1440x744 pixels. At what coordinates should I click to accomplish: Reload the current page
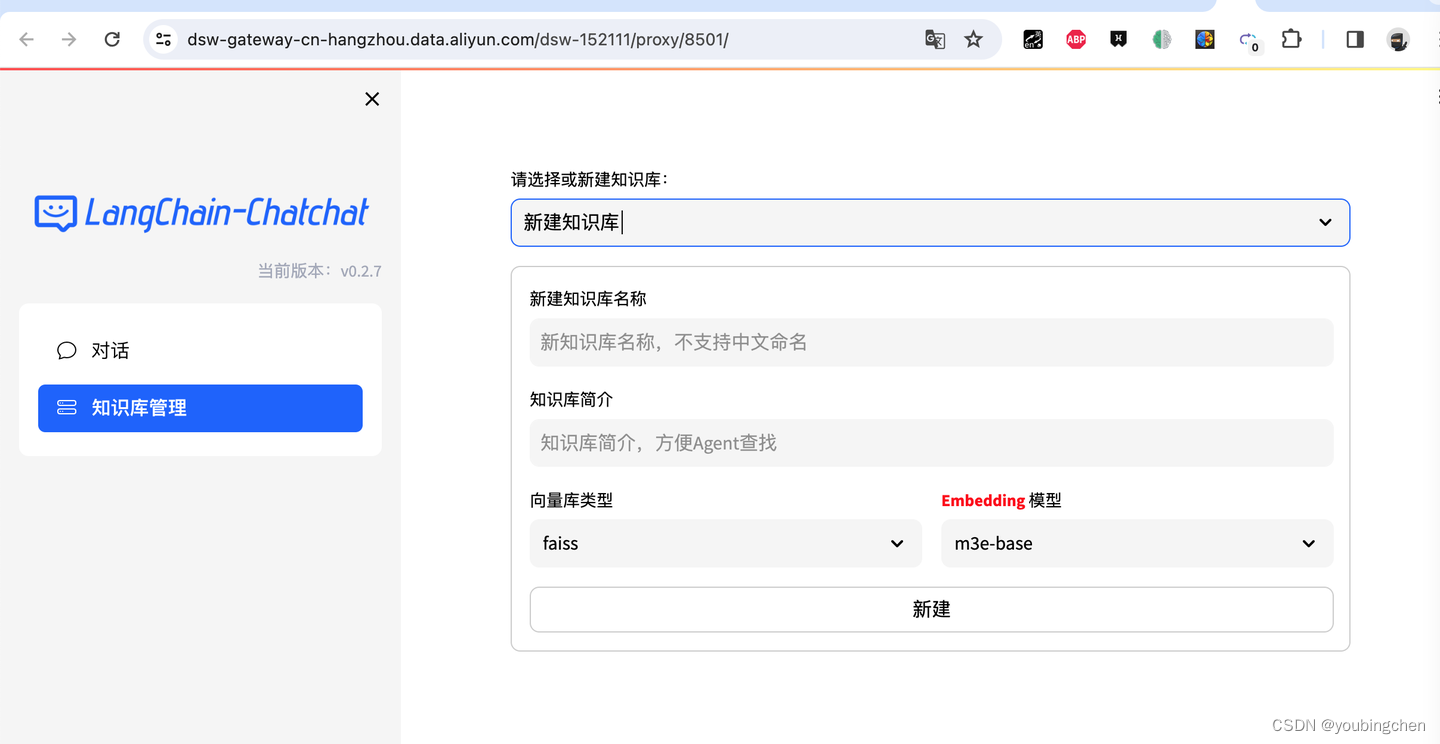(112, 39)
